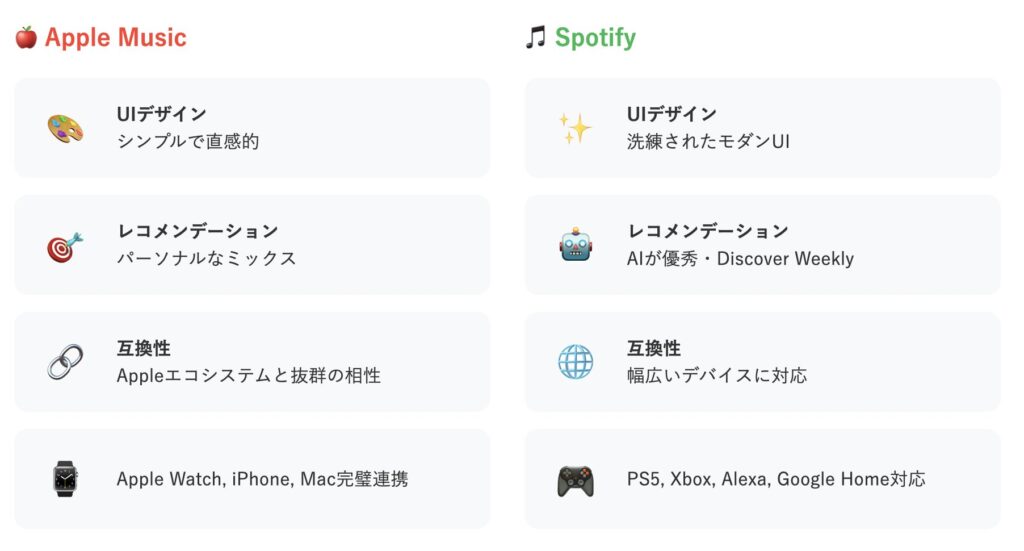Click the music note icon beside Spotify
This screenshot has width=1024, height=551.
(536, 37)
